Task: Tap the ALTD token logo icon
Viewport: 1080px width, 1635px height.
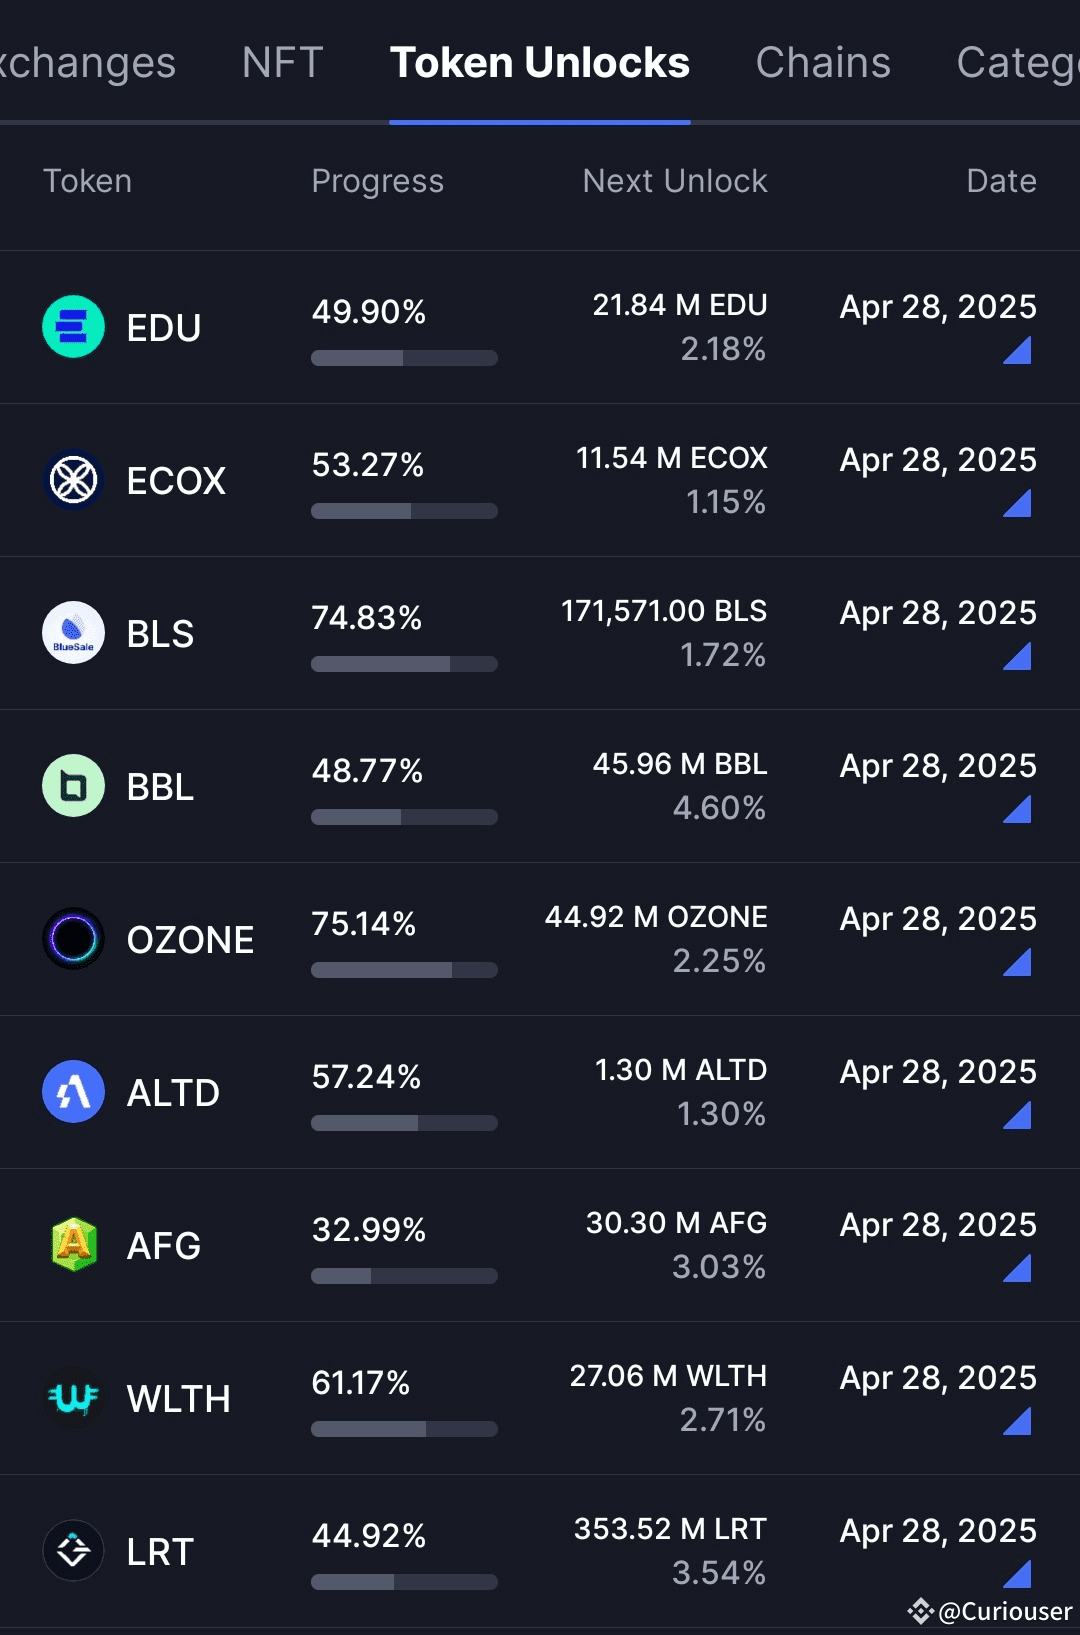Action: (x=73, y=1092)
